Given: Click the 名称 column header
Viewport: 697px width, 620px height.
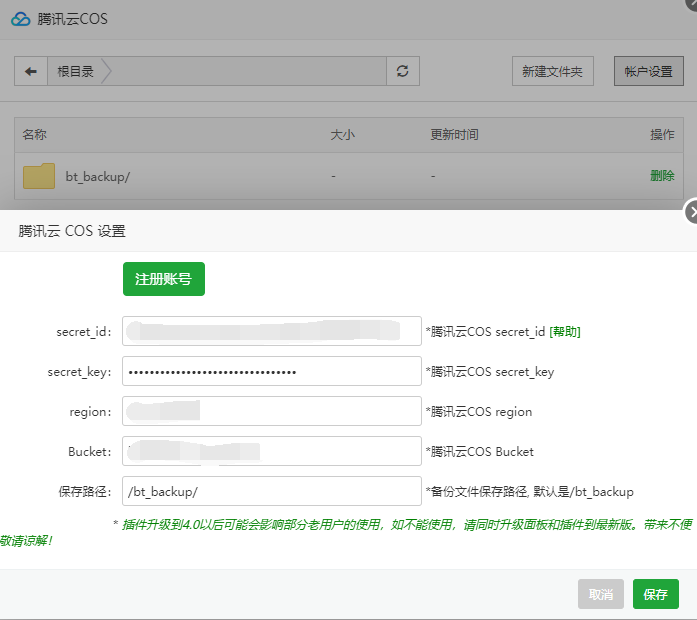Looking at the screenshot, I should (x=35, y=134).
